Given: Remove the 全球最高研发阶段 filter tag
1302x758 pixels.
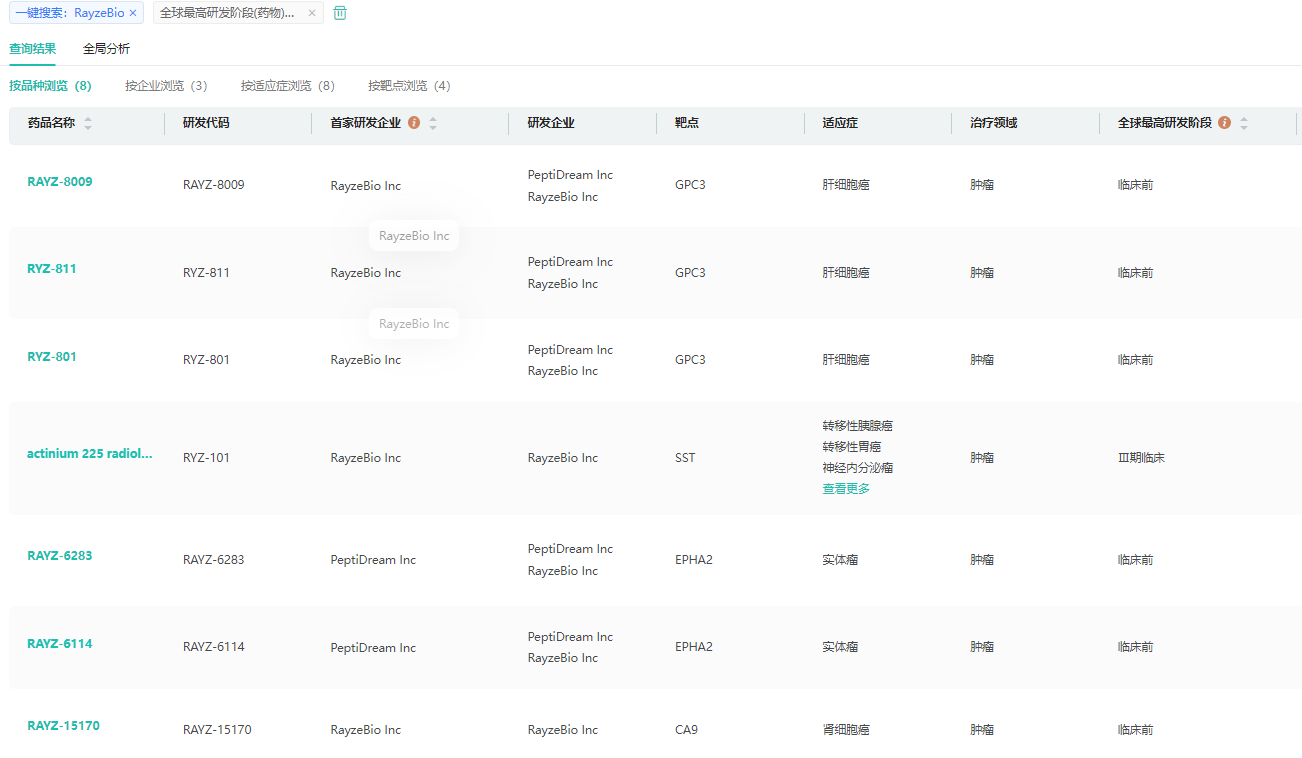Looking at the screenshot, I should [x=311, y=13].
